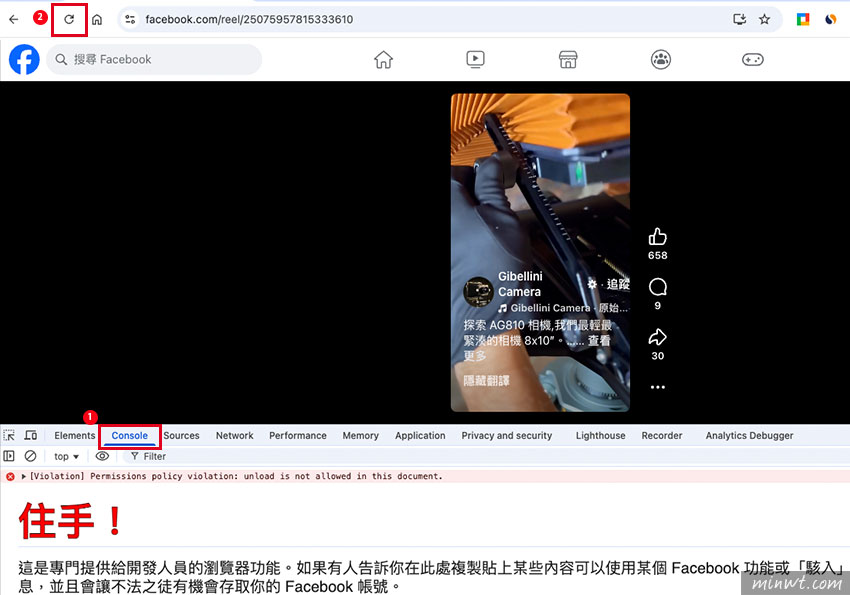Viewport: 850px width, 595px height.
Task: Select the inspect element tool in DevTools
Action: click(x=9, y=435)
